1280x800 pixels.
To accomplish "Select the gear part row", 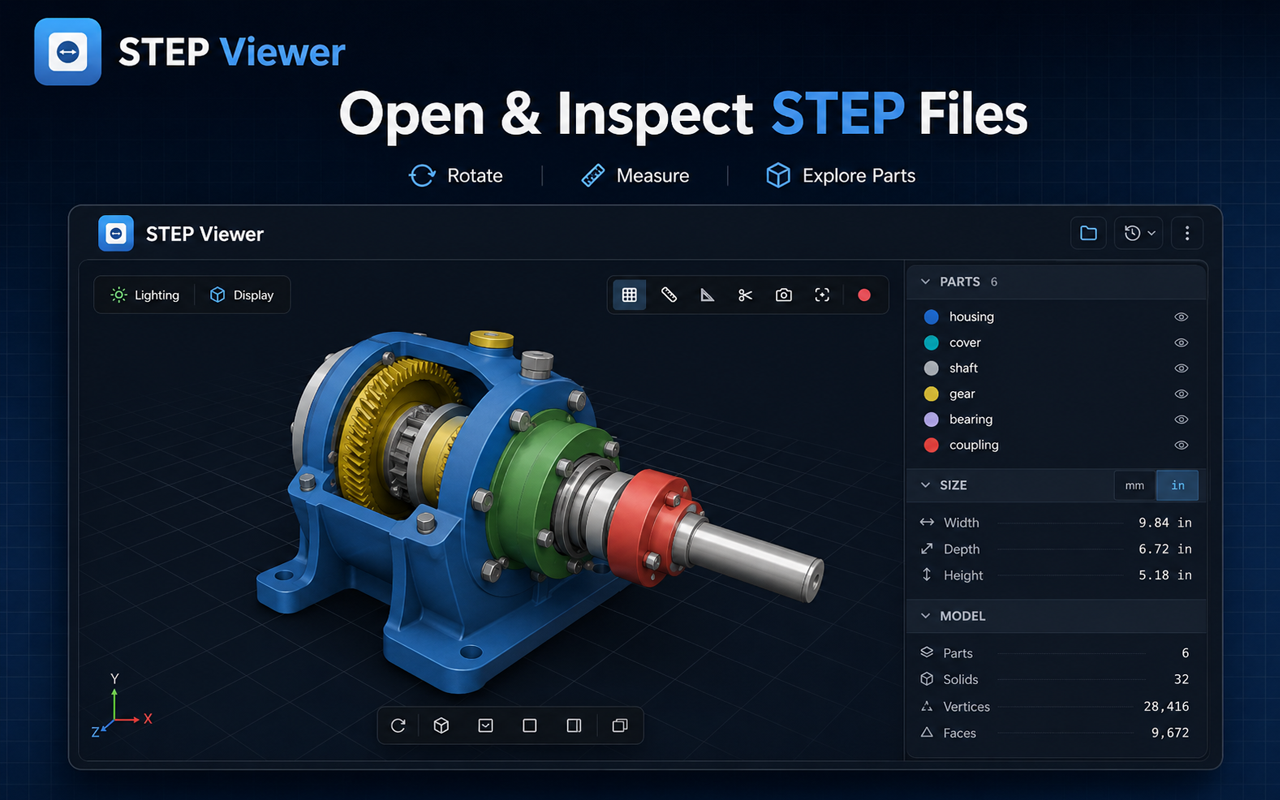I will click(x=1056, y=394).
